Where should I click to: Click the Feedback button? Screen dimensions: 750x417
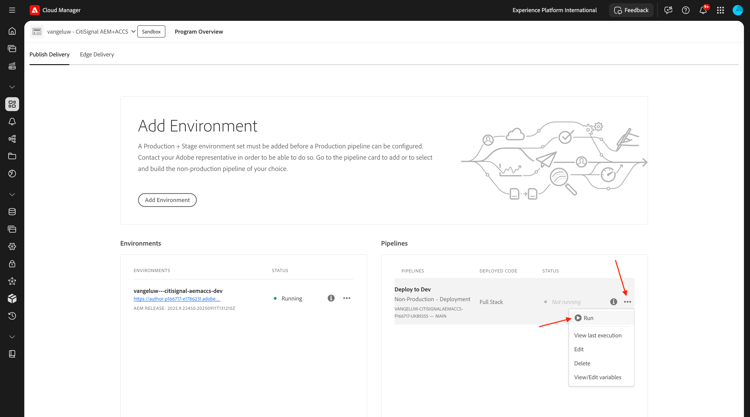coord(631,10)
